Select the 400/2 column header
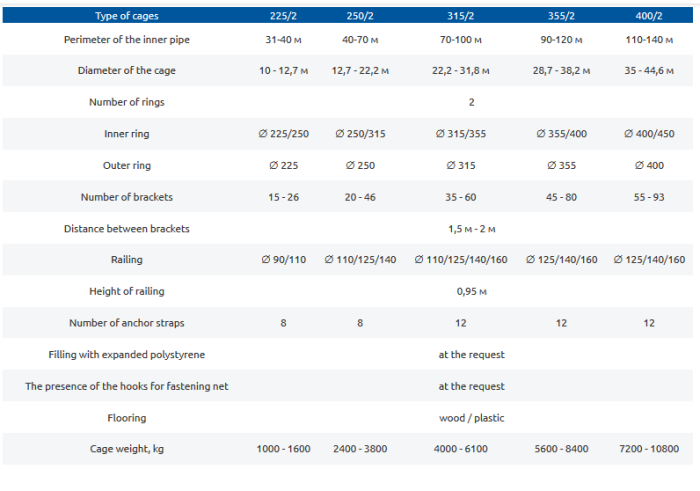The width and height of the screenshot is (700, 491). point(649,16)
